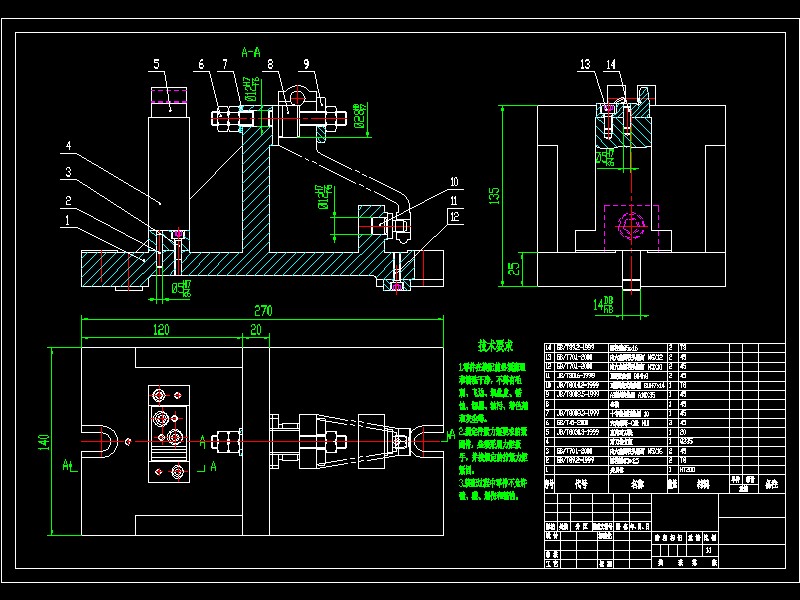Click part callout number 10

click(454, 182)
